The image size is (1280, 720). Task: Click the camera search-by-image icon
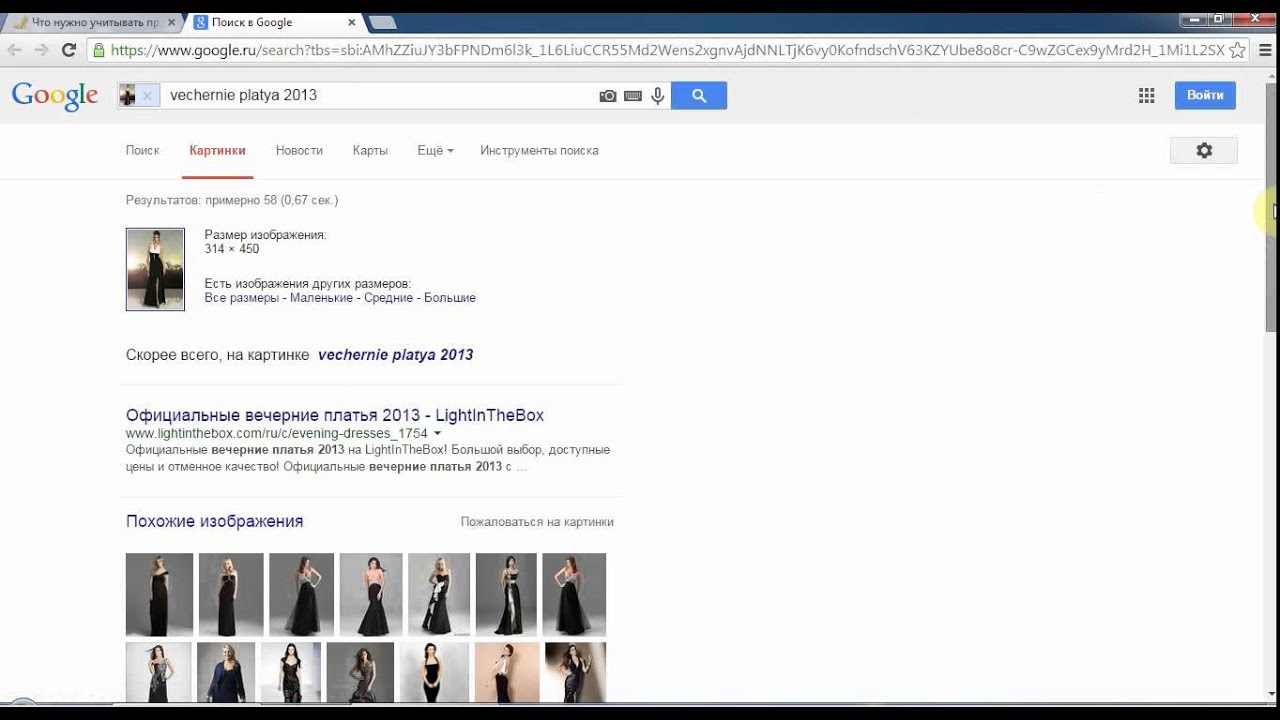point(607,96)
